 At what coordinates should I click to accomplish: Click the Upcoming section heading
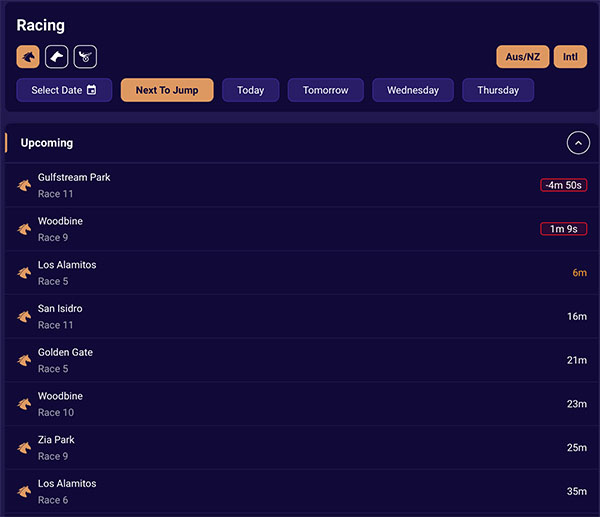click(x=47, y=143)
